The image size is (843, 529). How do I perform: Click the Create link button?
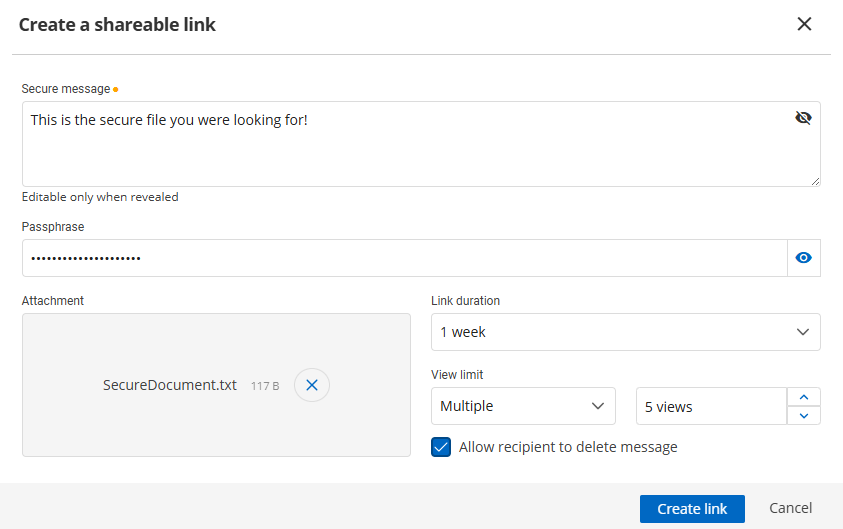692,509
